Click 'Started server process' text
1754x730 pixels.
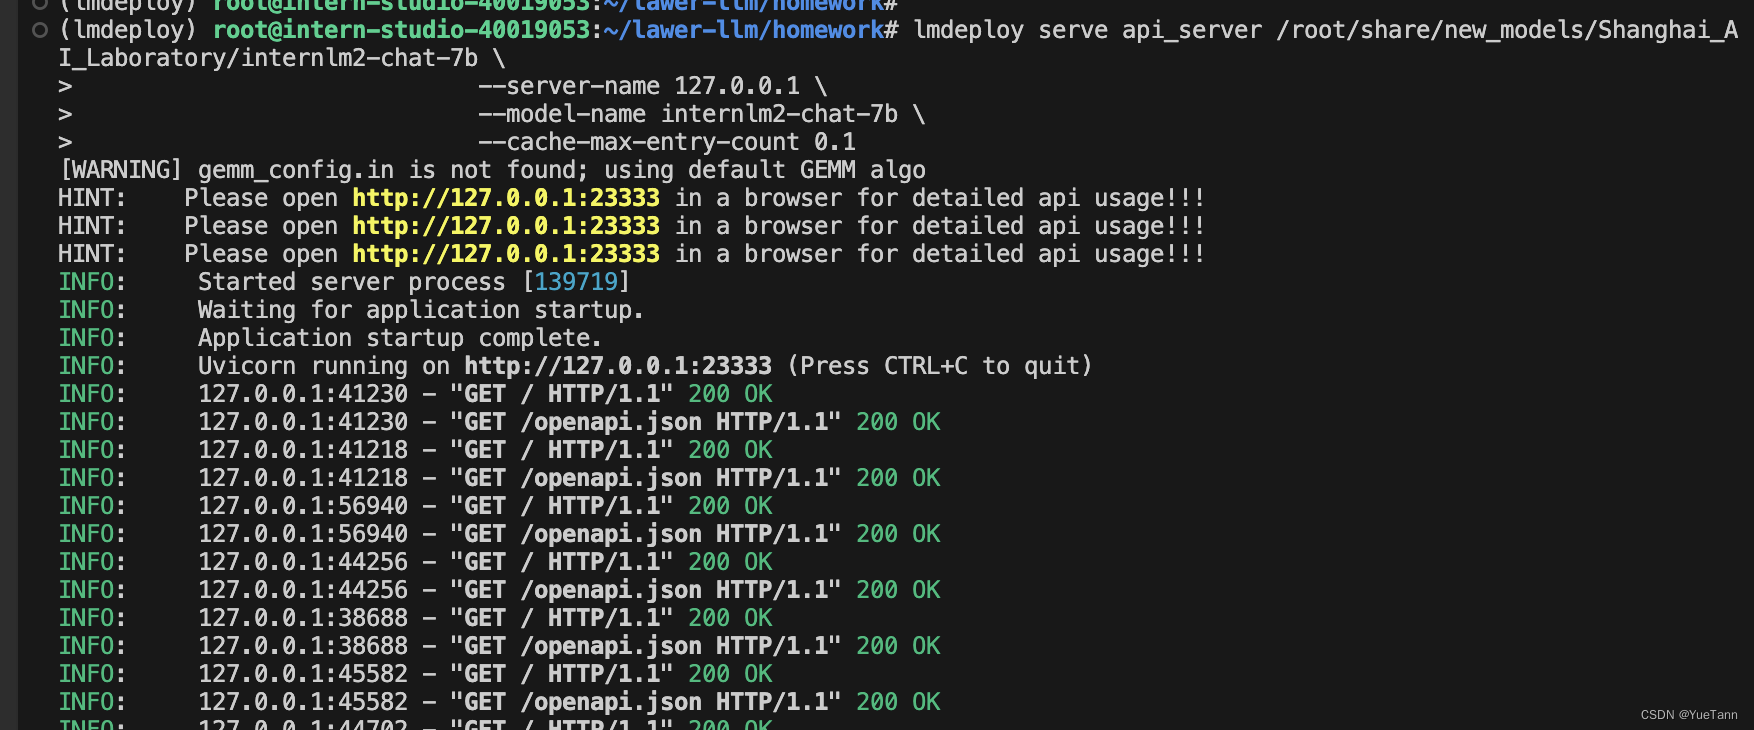click(352, 282)
